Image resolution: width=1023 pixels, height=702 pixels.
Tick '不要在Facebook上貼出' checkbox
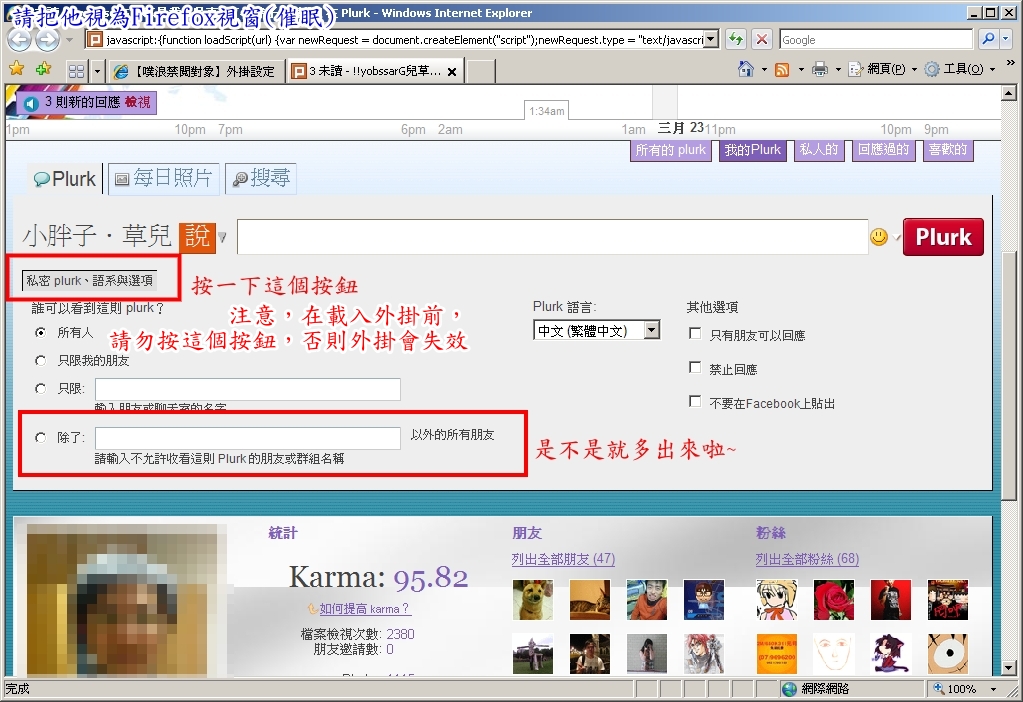tap(695, 402)
